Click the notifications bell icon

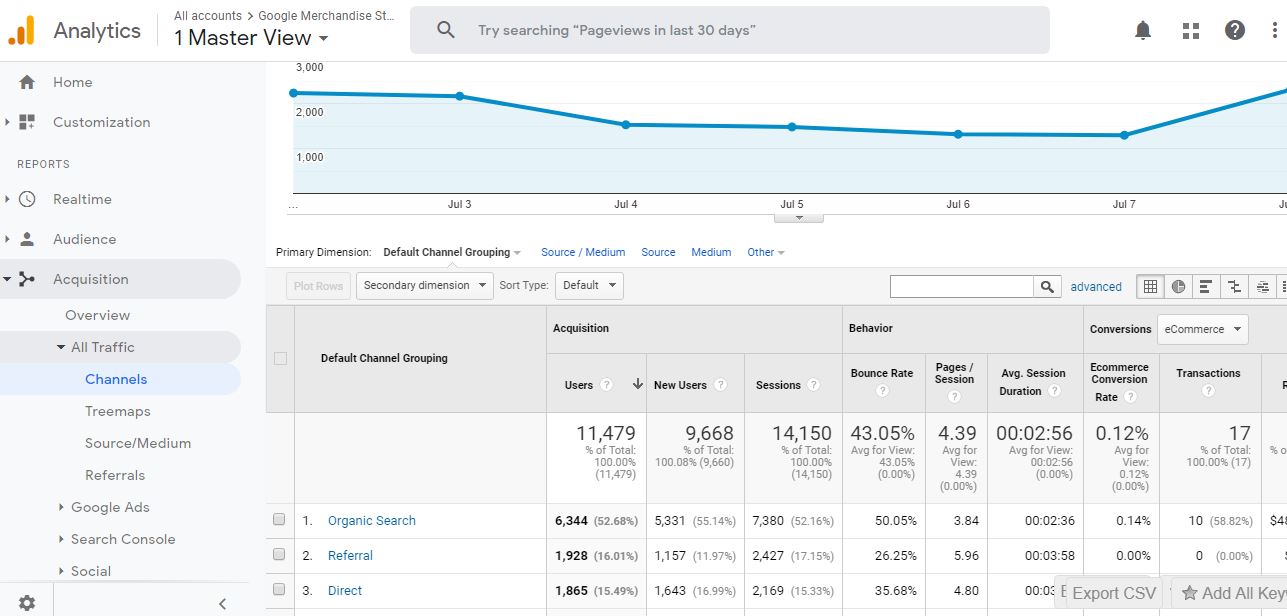tap(1143, 31)
